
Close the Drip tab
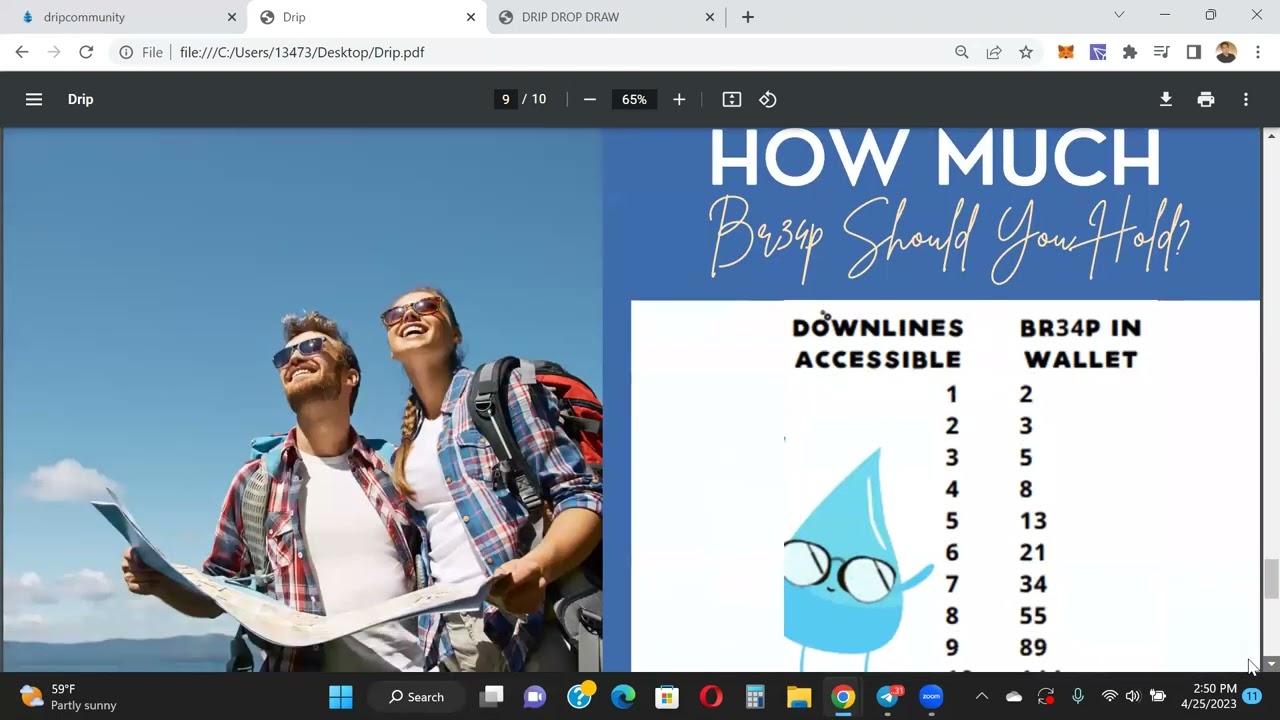coord(470,17)
